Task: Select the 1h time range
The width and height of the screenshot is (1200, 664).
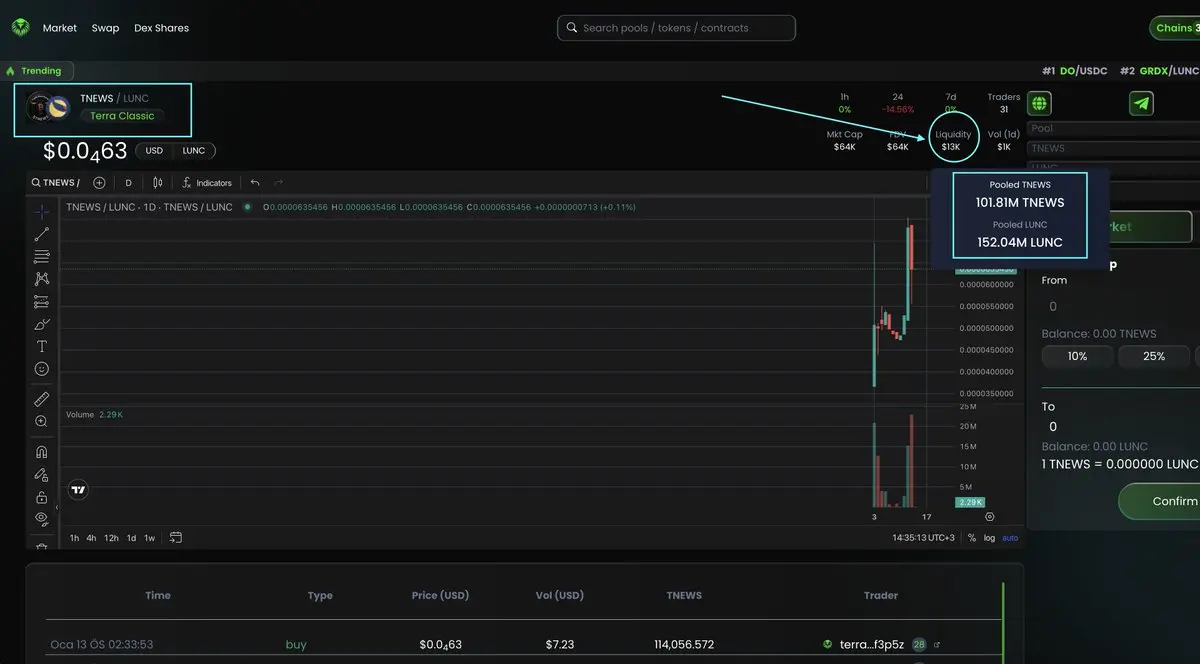Action: pos(74,538)
